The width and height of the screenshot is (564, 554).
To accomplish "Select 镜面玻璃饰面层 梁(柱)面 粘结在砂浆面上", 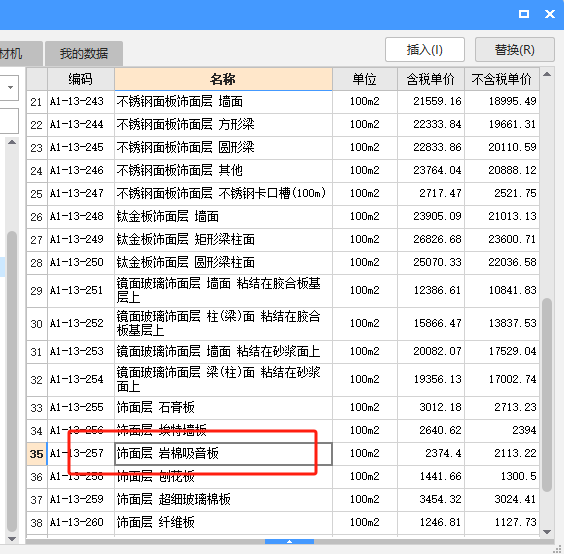I will coord(223,380).
